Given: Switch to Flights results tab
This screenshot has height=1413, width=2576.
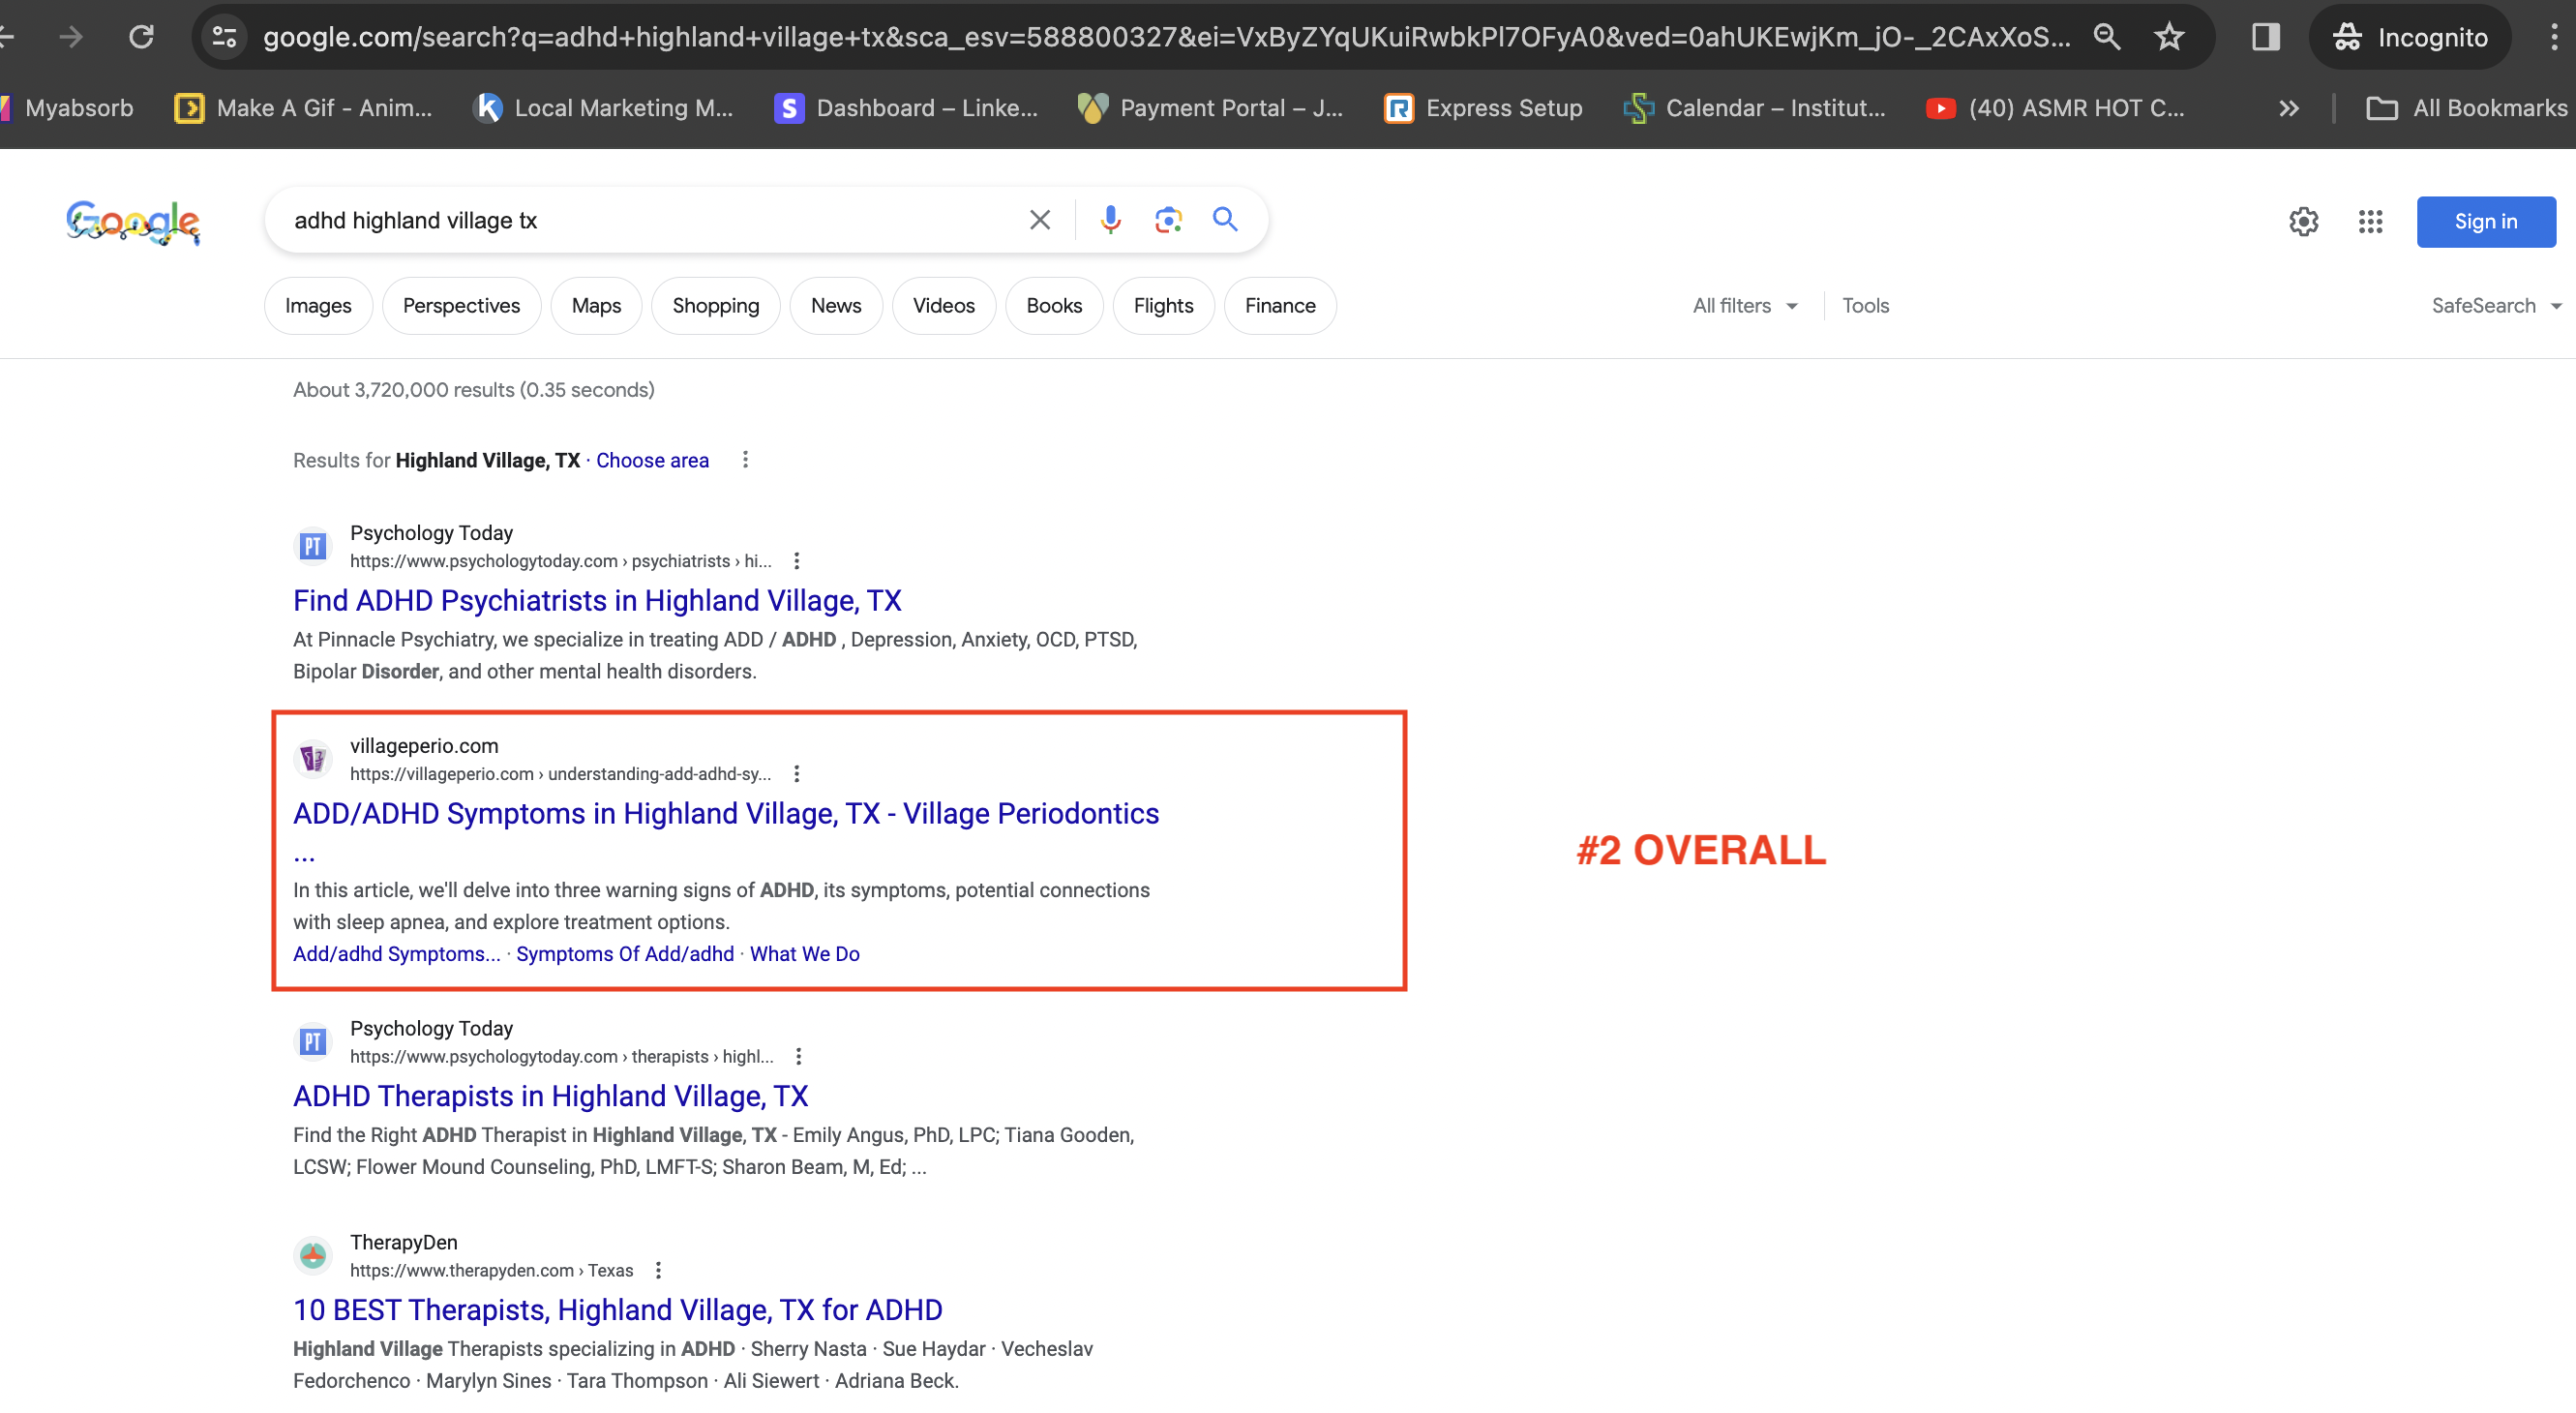Looking at the screenshot, I should pos(1163,306).
